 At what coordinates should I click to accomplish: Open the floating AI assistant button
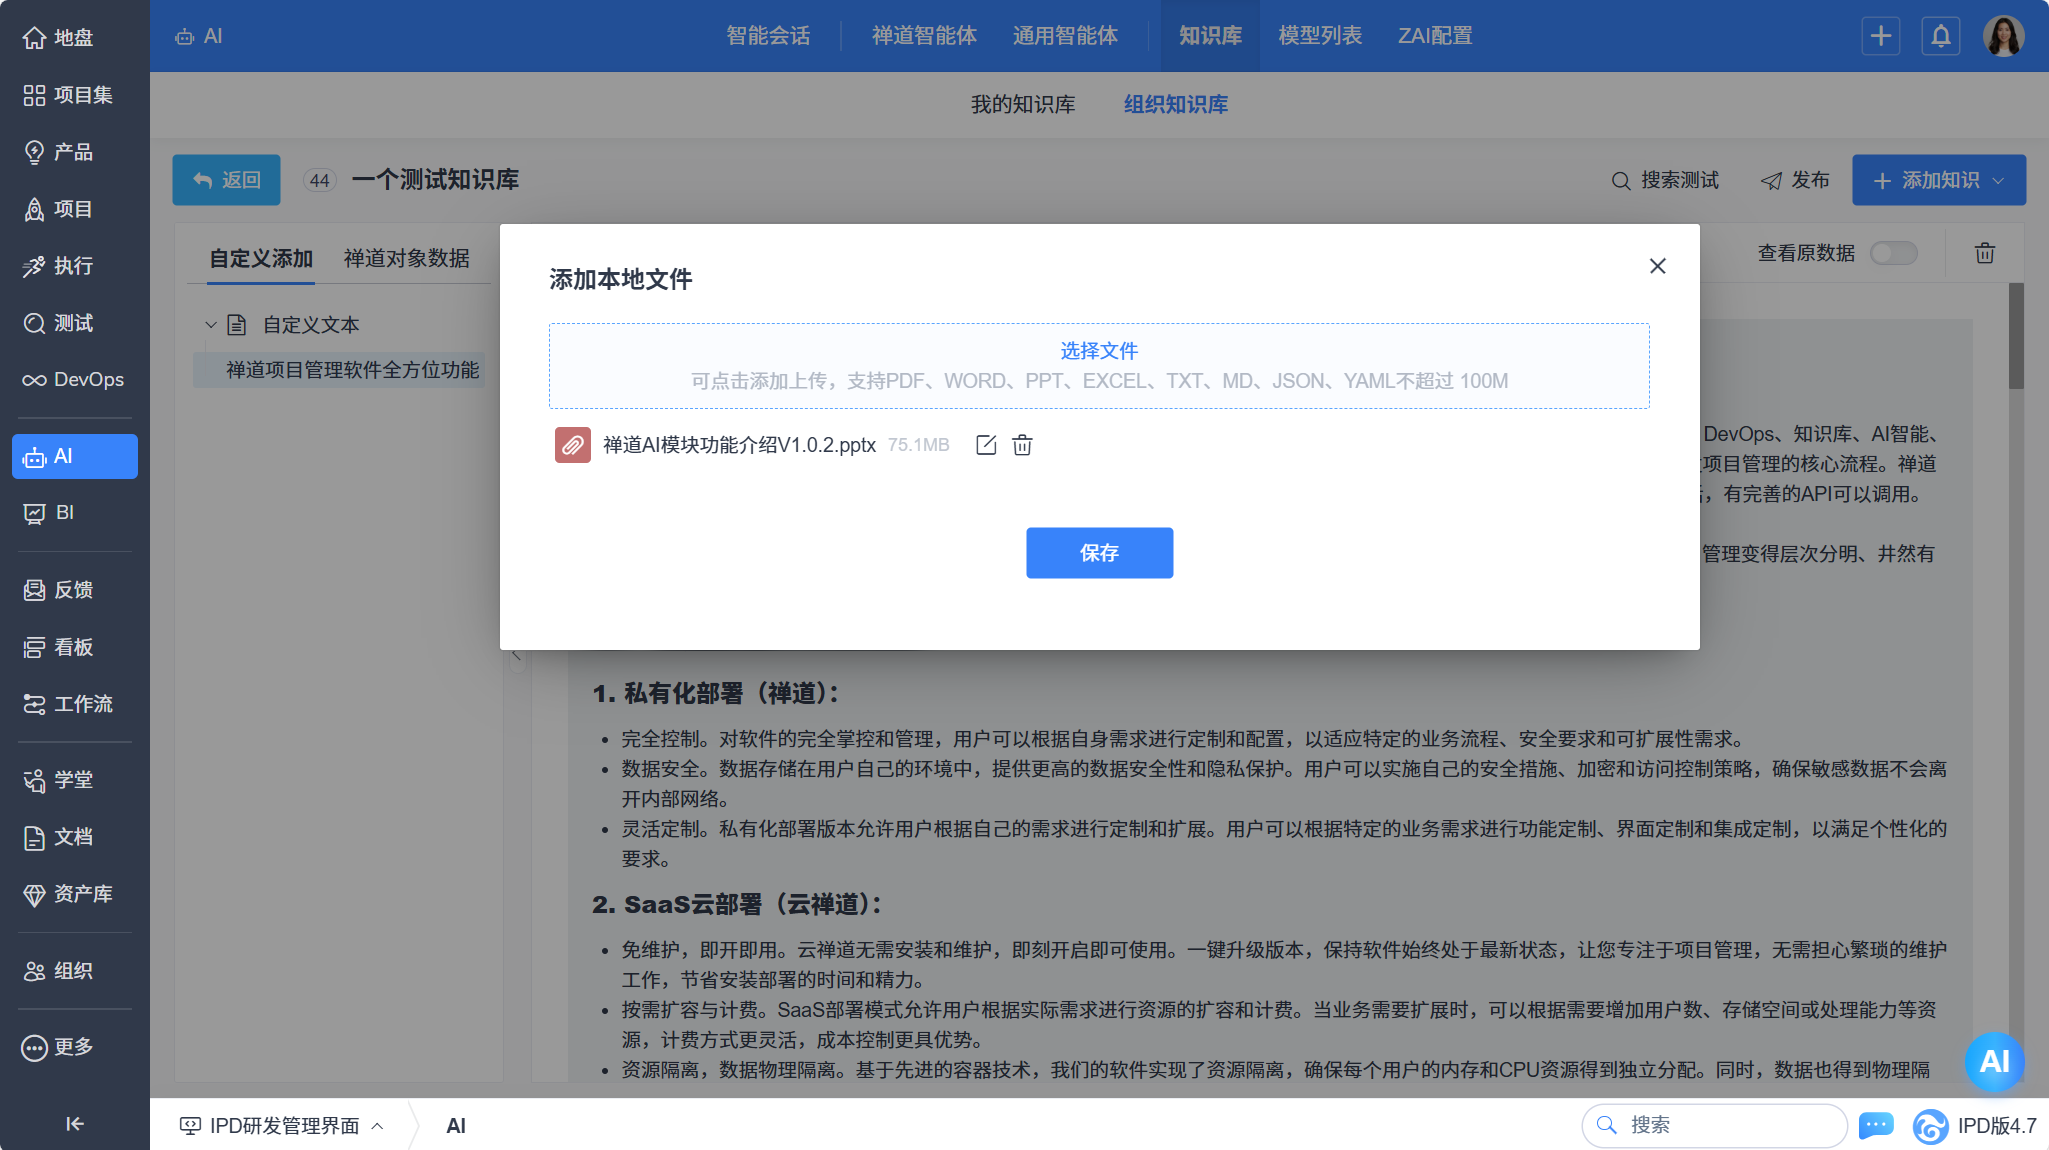coord(1994,1061)
